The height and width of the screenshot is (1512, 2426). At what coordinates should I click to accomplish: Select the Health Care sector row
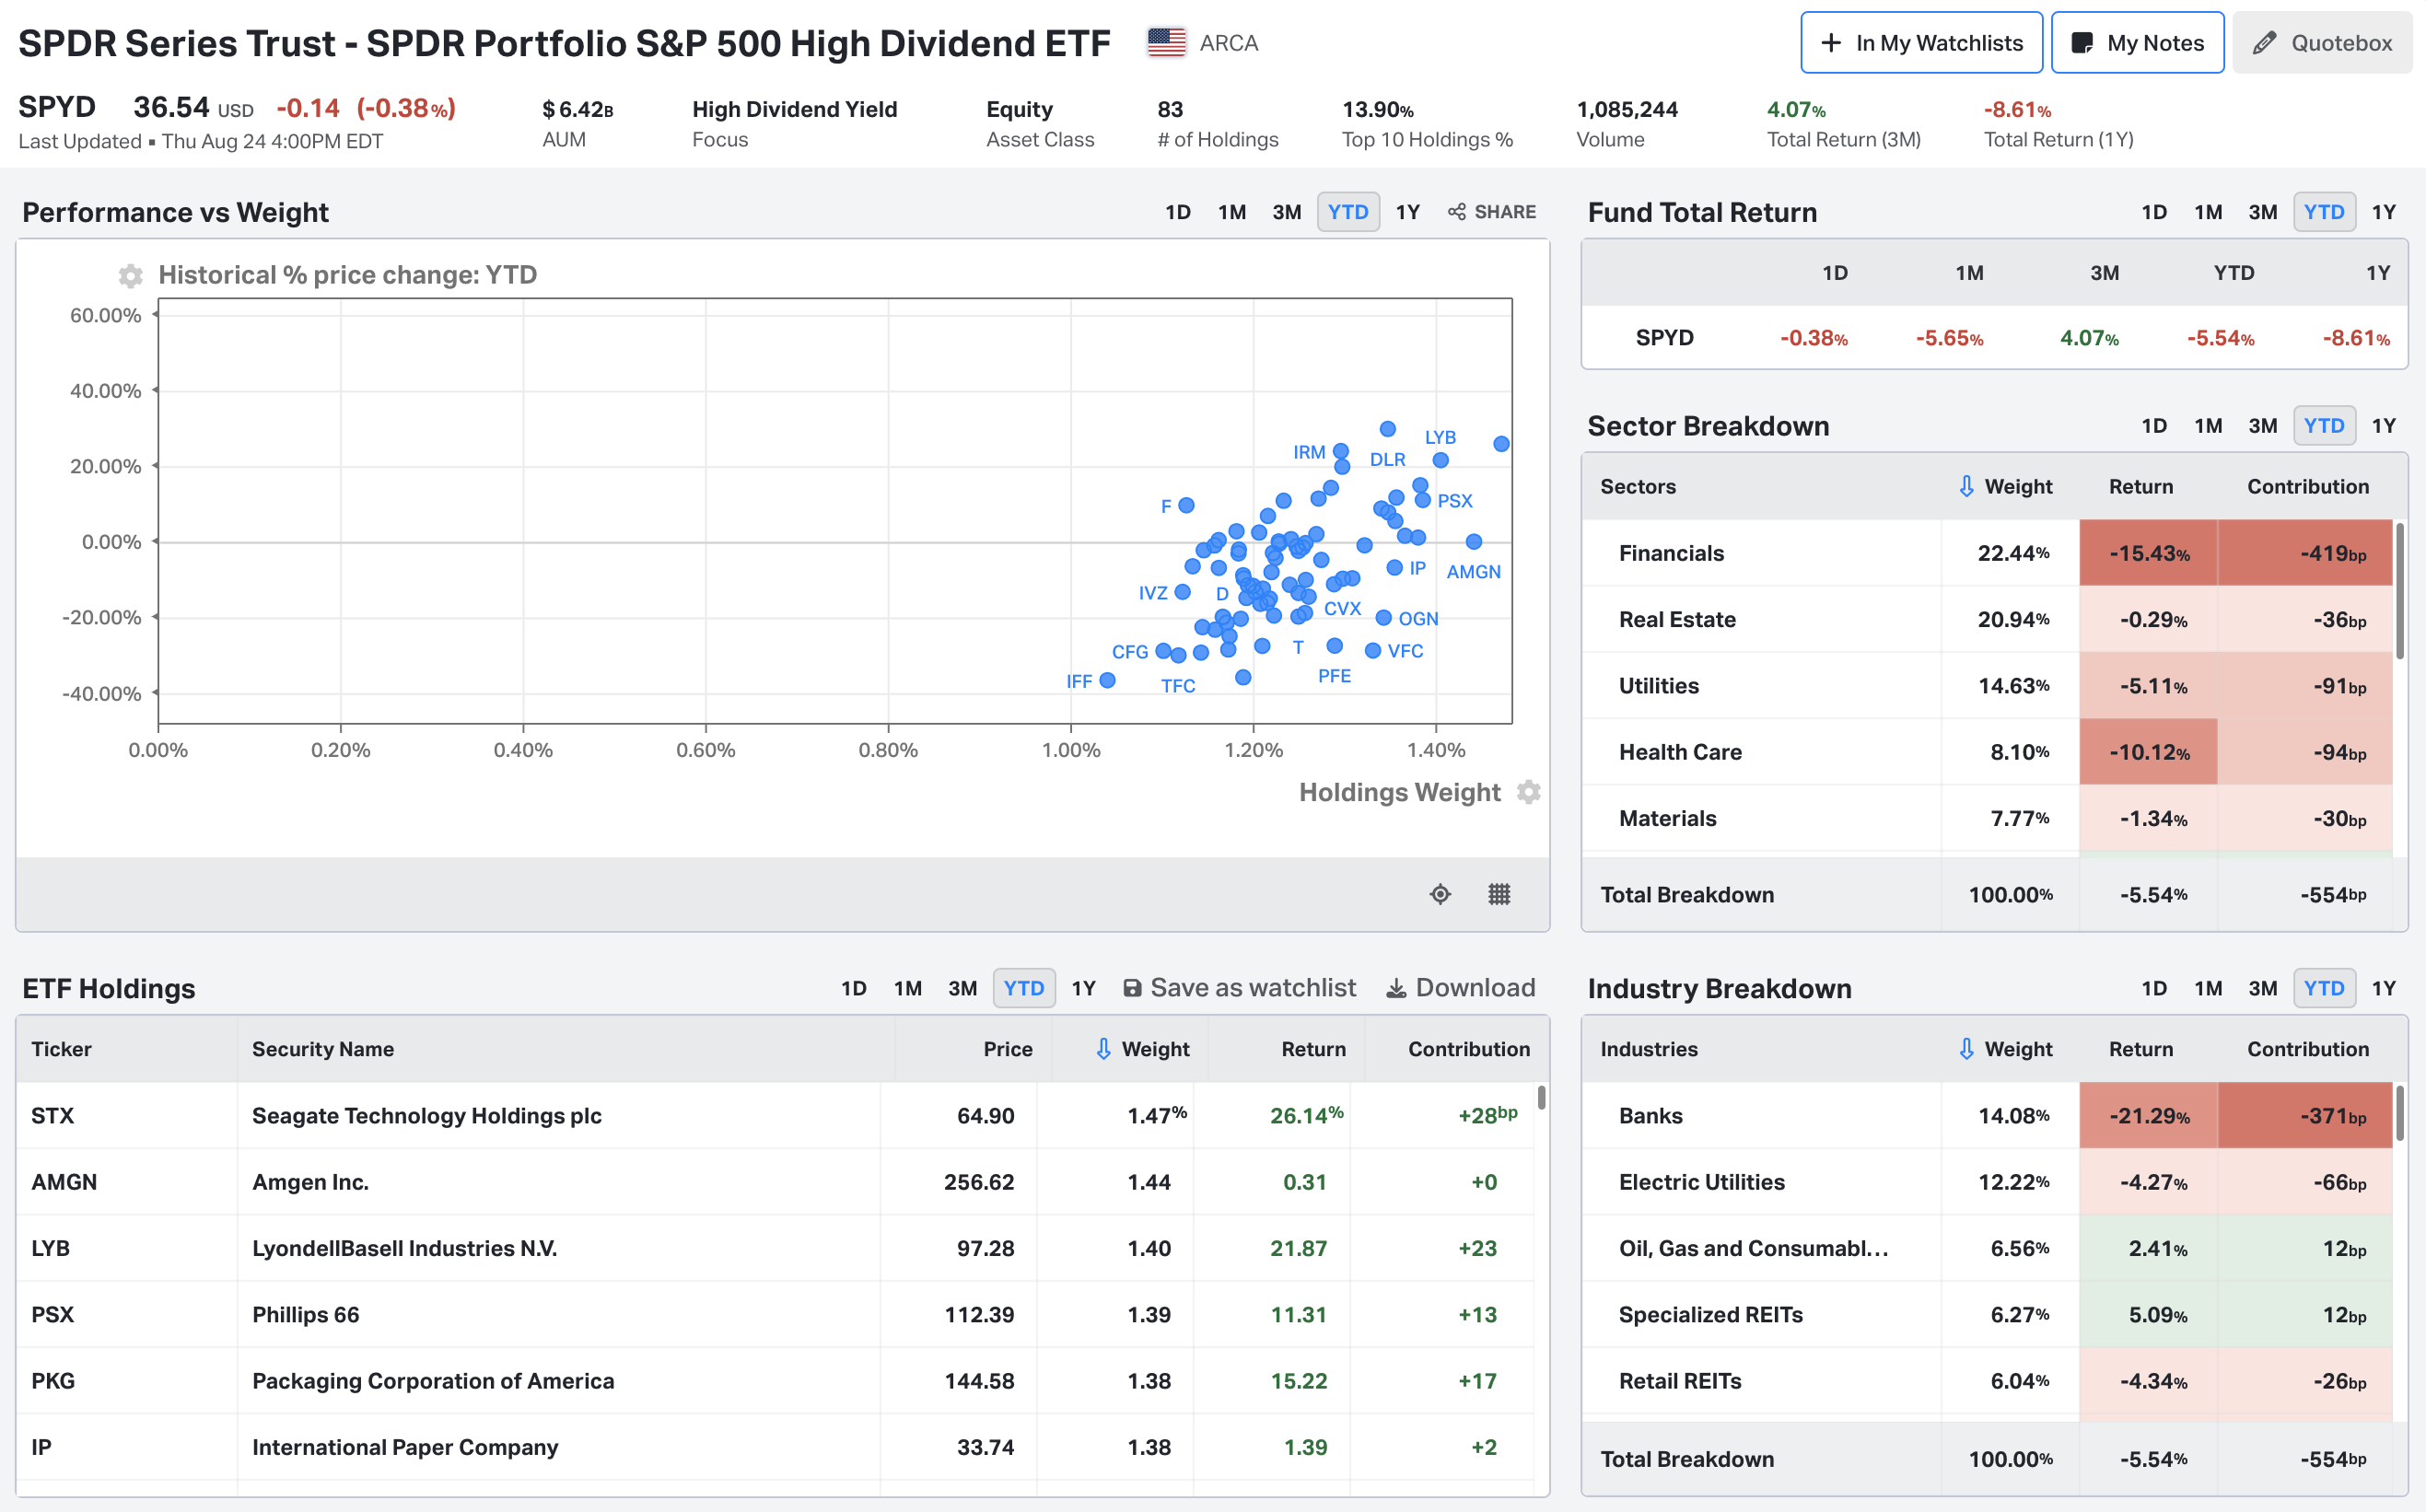pyautogui.click(x=1987, y=752)
